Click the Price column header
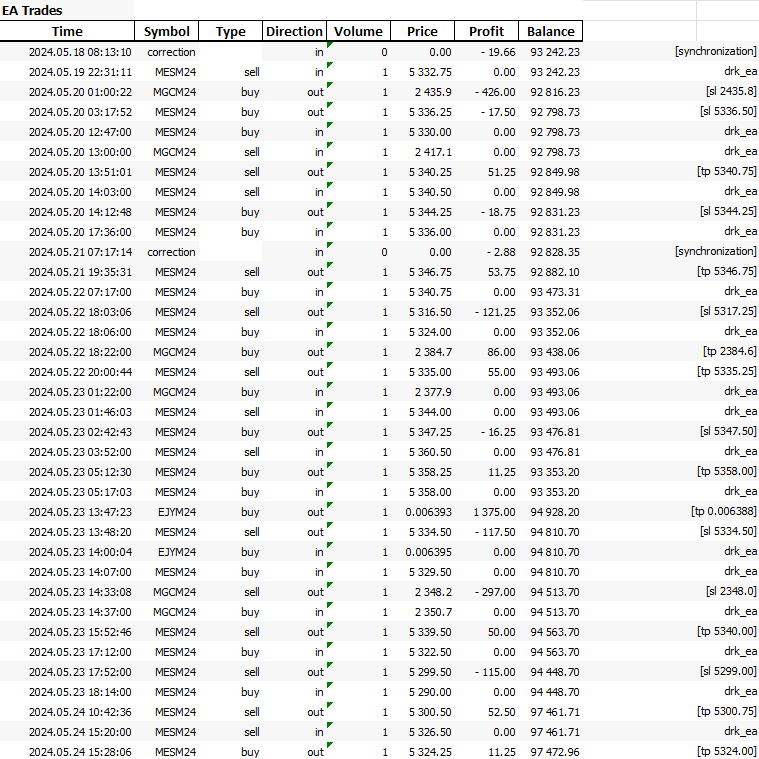 tap(422, 31)
